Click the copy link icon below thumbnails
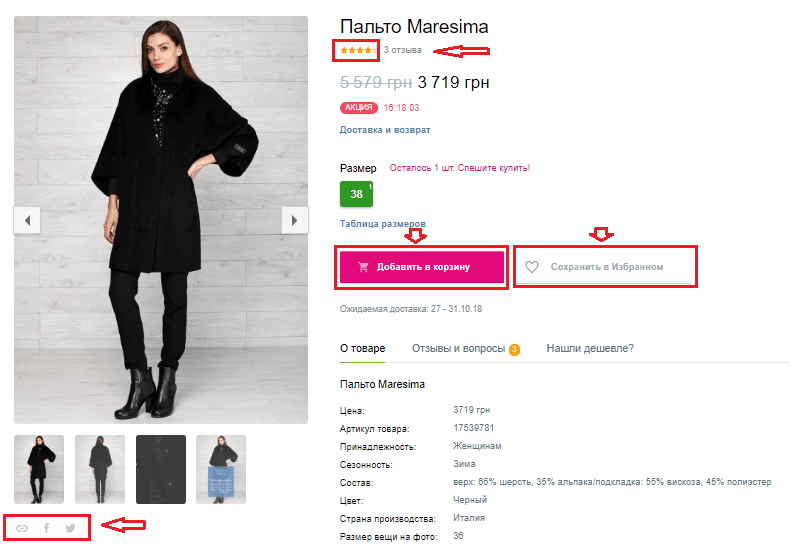The image size is (789, 549). coord(22,528)
